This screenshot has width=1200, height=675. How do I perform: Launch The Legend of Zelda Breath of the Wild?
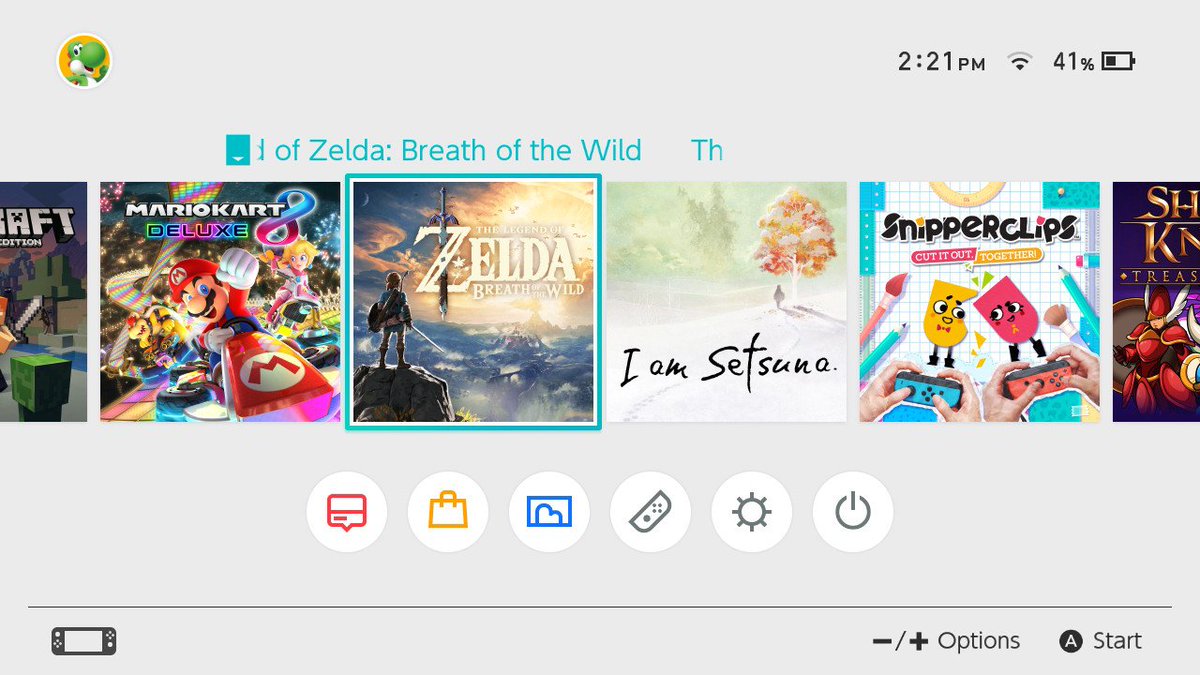473,302
